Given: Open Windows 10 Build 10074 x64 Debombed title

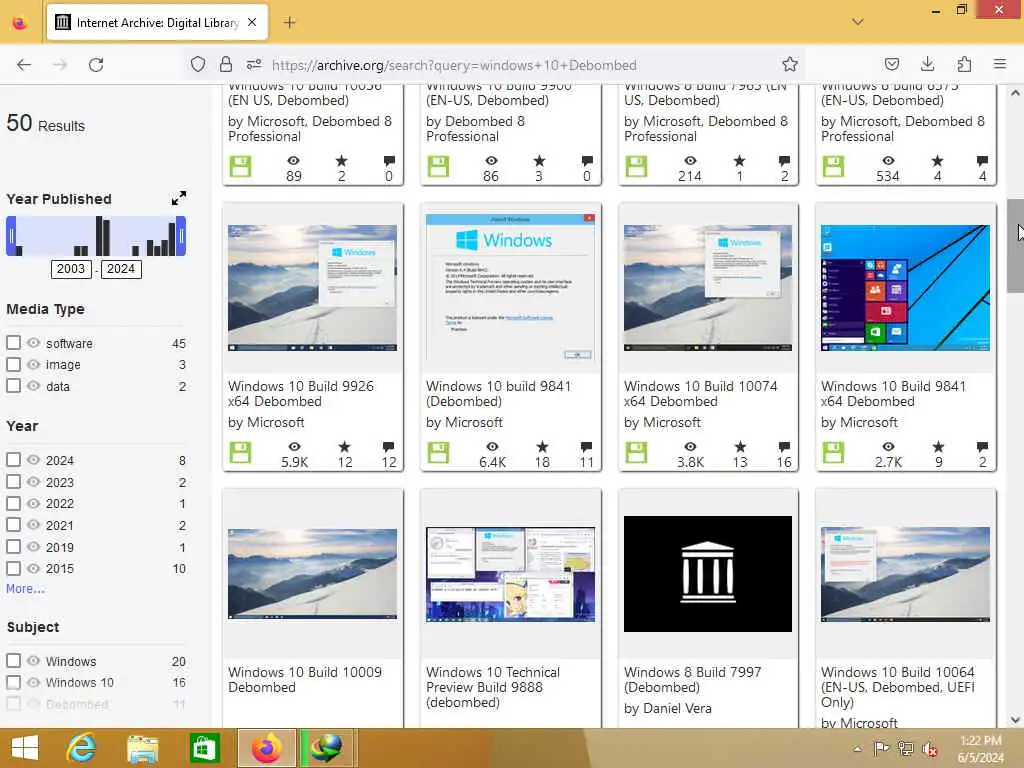Looking at the screenshot, I should pos(700,394).
